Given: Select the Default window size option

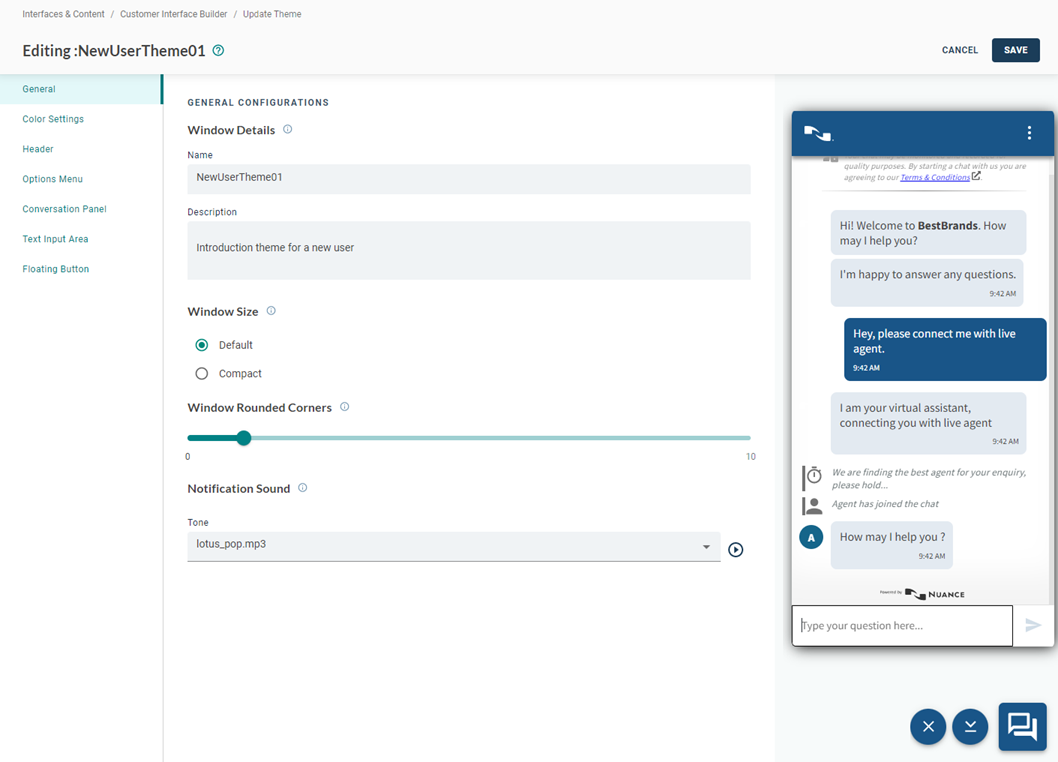Looking at the screenshot, I should (x=201, y=344).
